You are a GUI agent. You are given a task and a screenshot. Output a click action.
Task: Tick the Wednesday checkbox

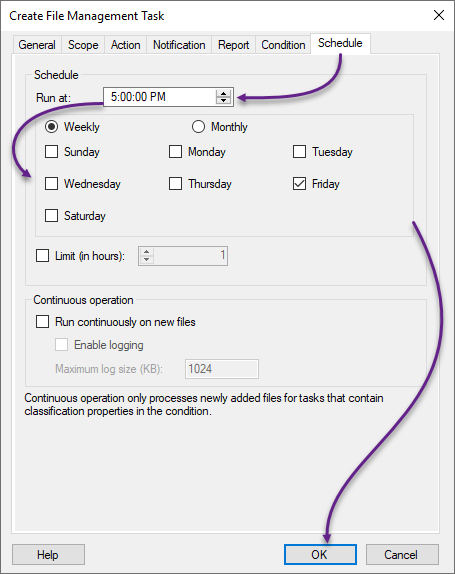[x=51, y=183]
